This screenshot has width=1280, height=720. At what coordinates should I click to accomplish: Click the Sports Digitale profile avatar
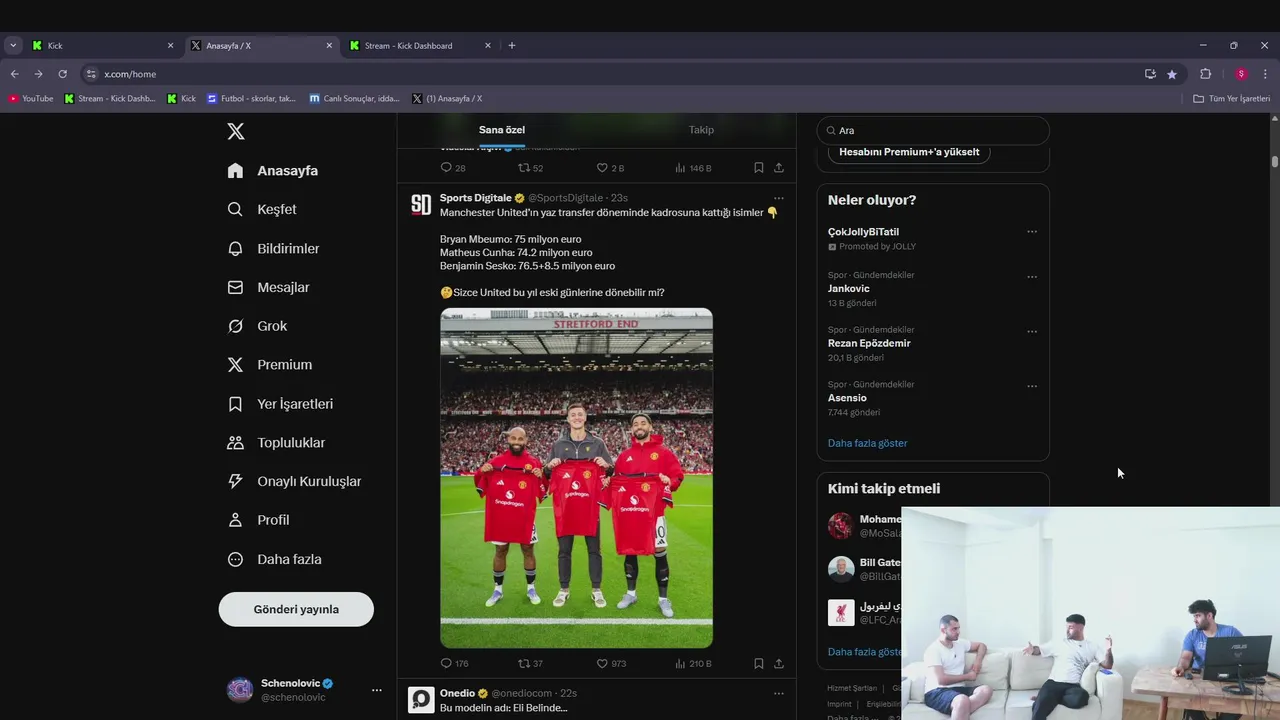(x=421, y=205)
